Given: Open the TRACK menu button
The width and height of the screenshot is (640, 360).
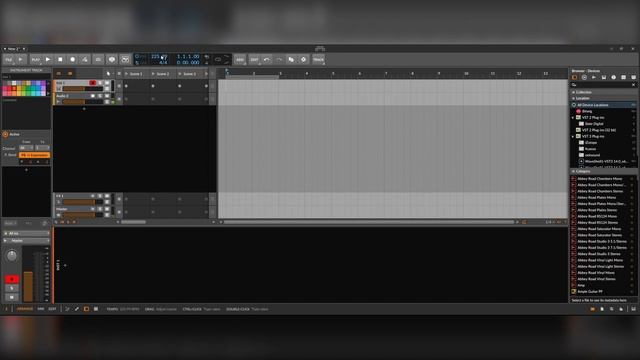Looking at the screenshot, I should [318, 60].
